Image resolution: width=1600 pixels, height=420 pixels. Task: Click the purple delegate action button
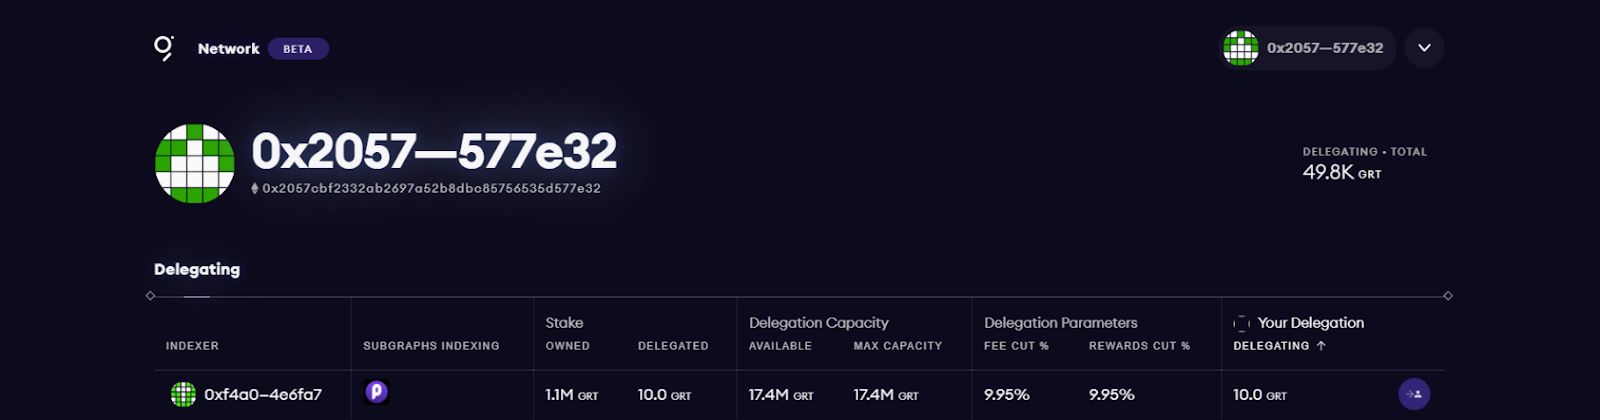coord(1414,394)
